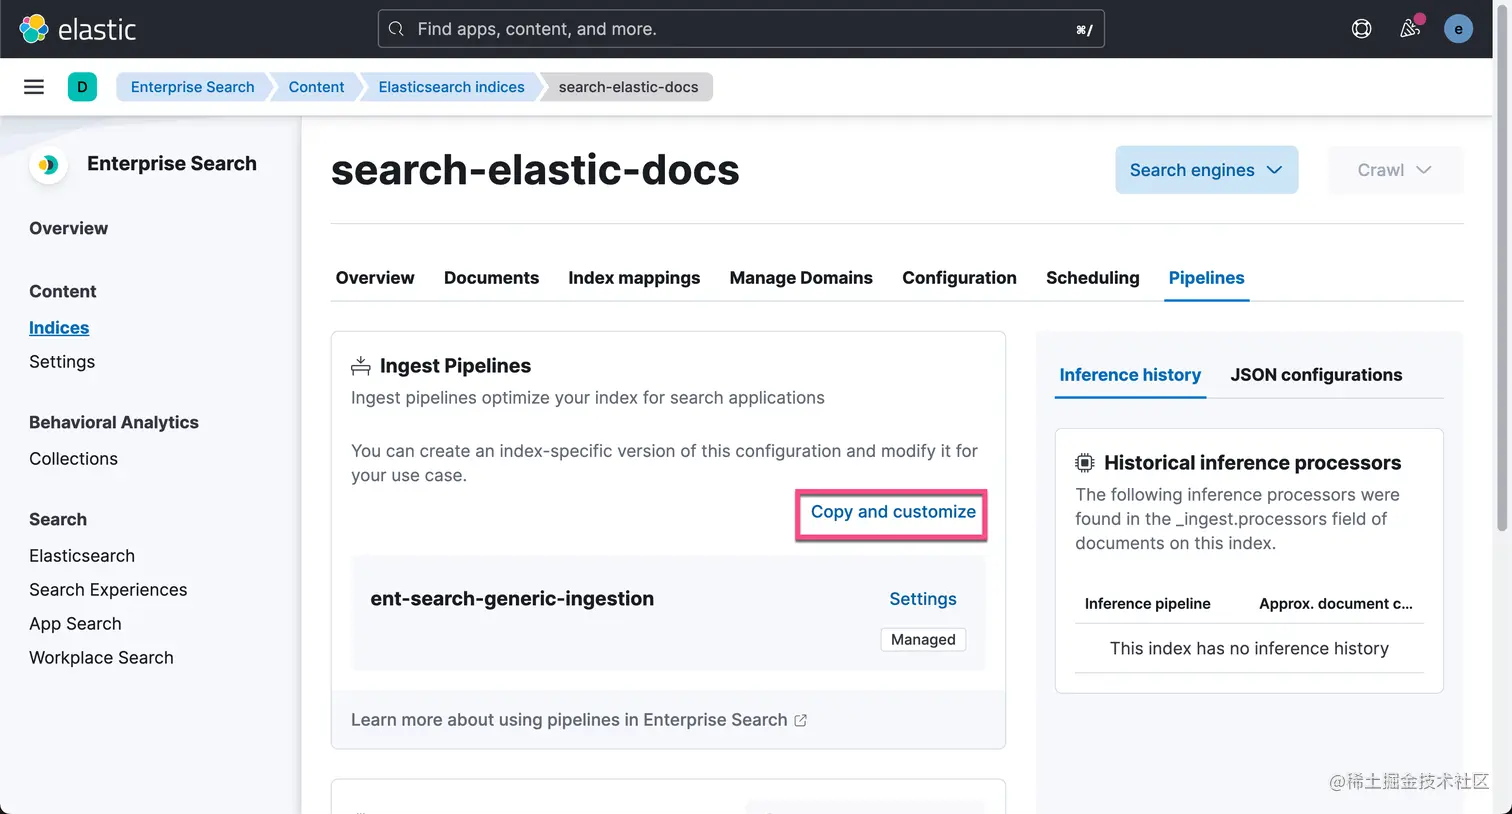Screen dimensions: 1512x814
Task: Click the green D space avatar
Action: [82, 87]
